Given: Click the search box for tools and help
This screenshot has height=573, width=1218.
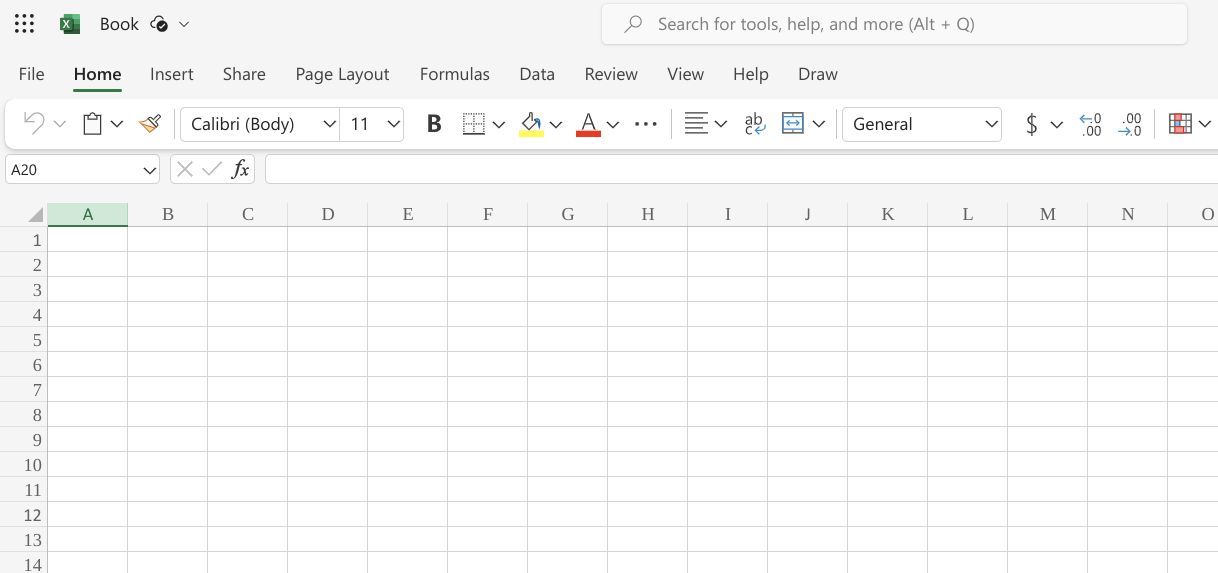Looking at the screenshot, I should tap(894, 24).
